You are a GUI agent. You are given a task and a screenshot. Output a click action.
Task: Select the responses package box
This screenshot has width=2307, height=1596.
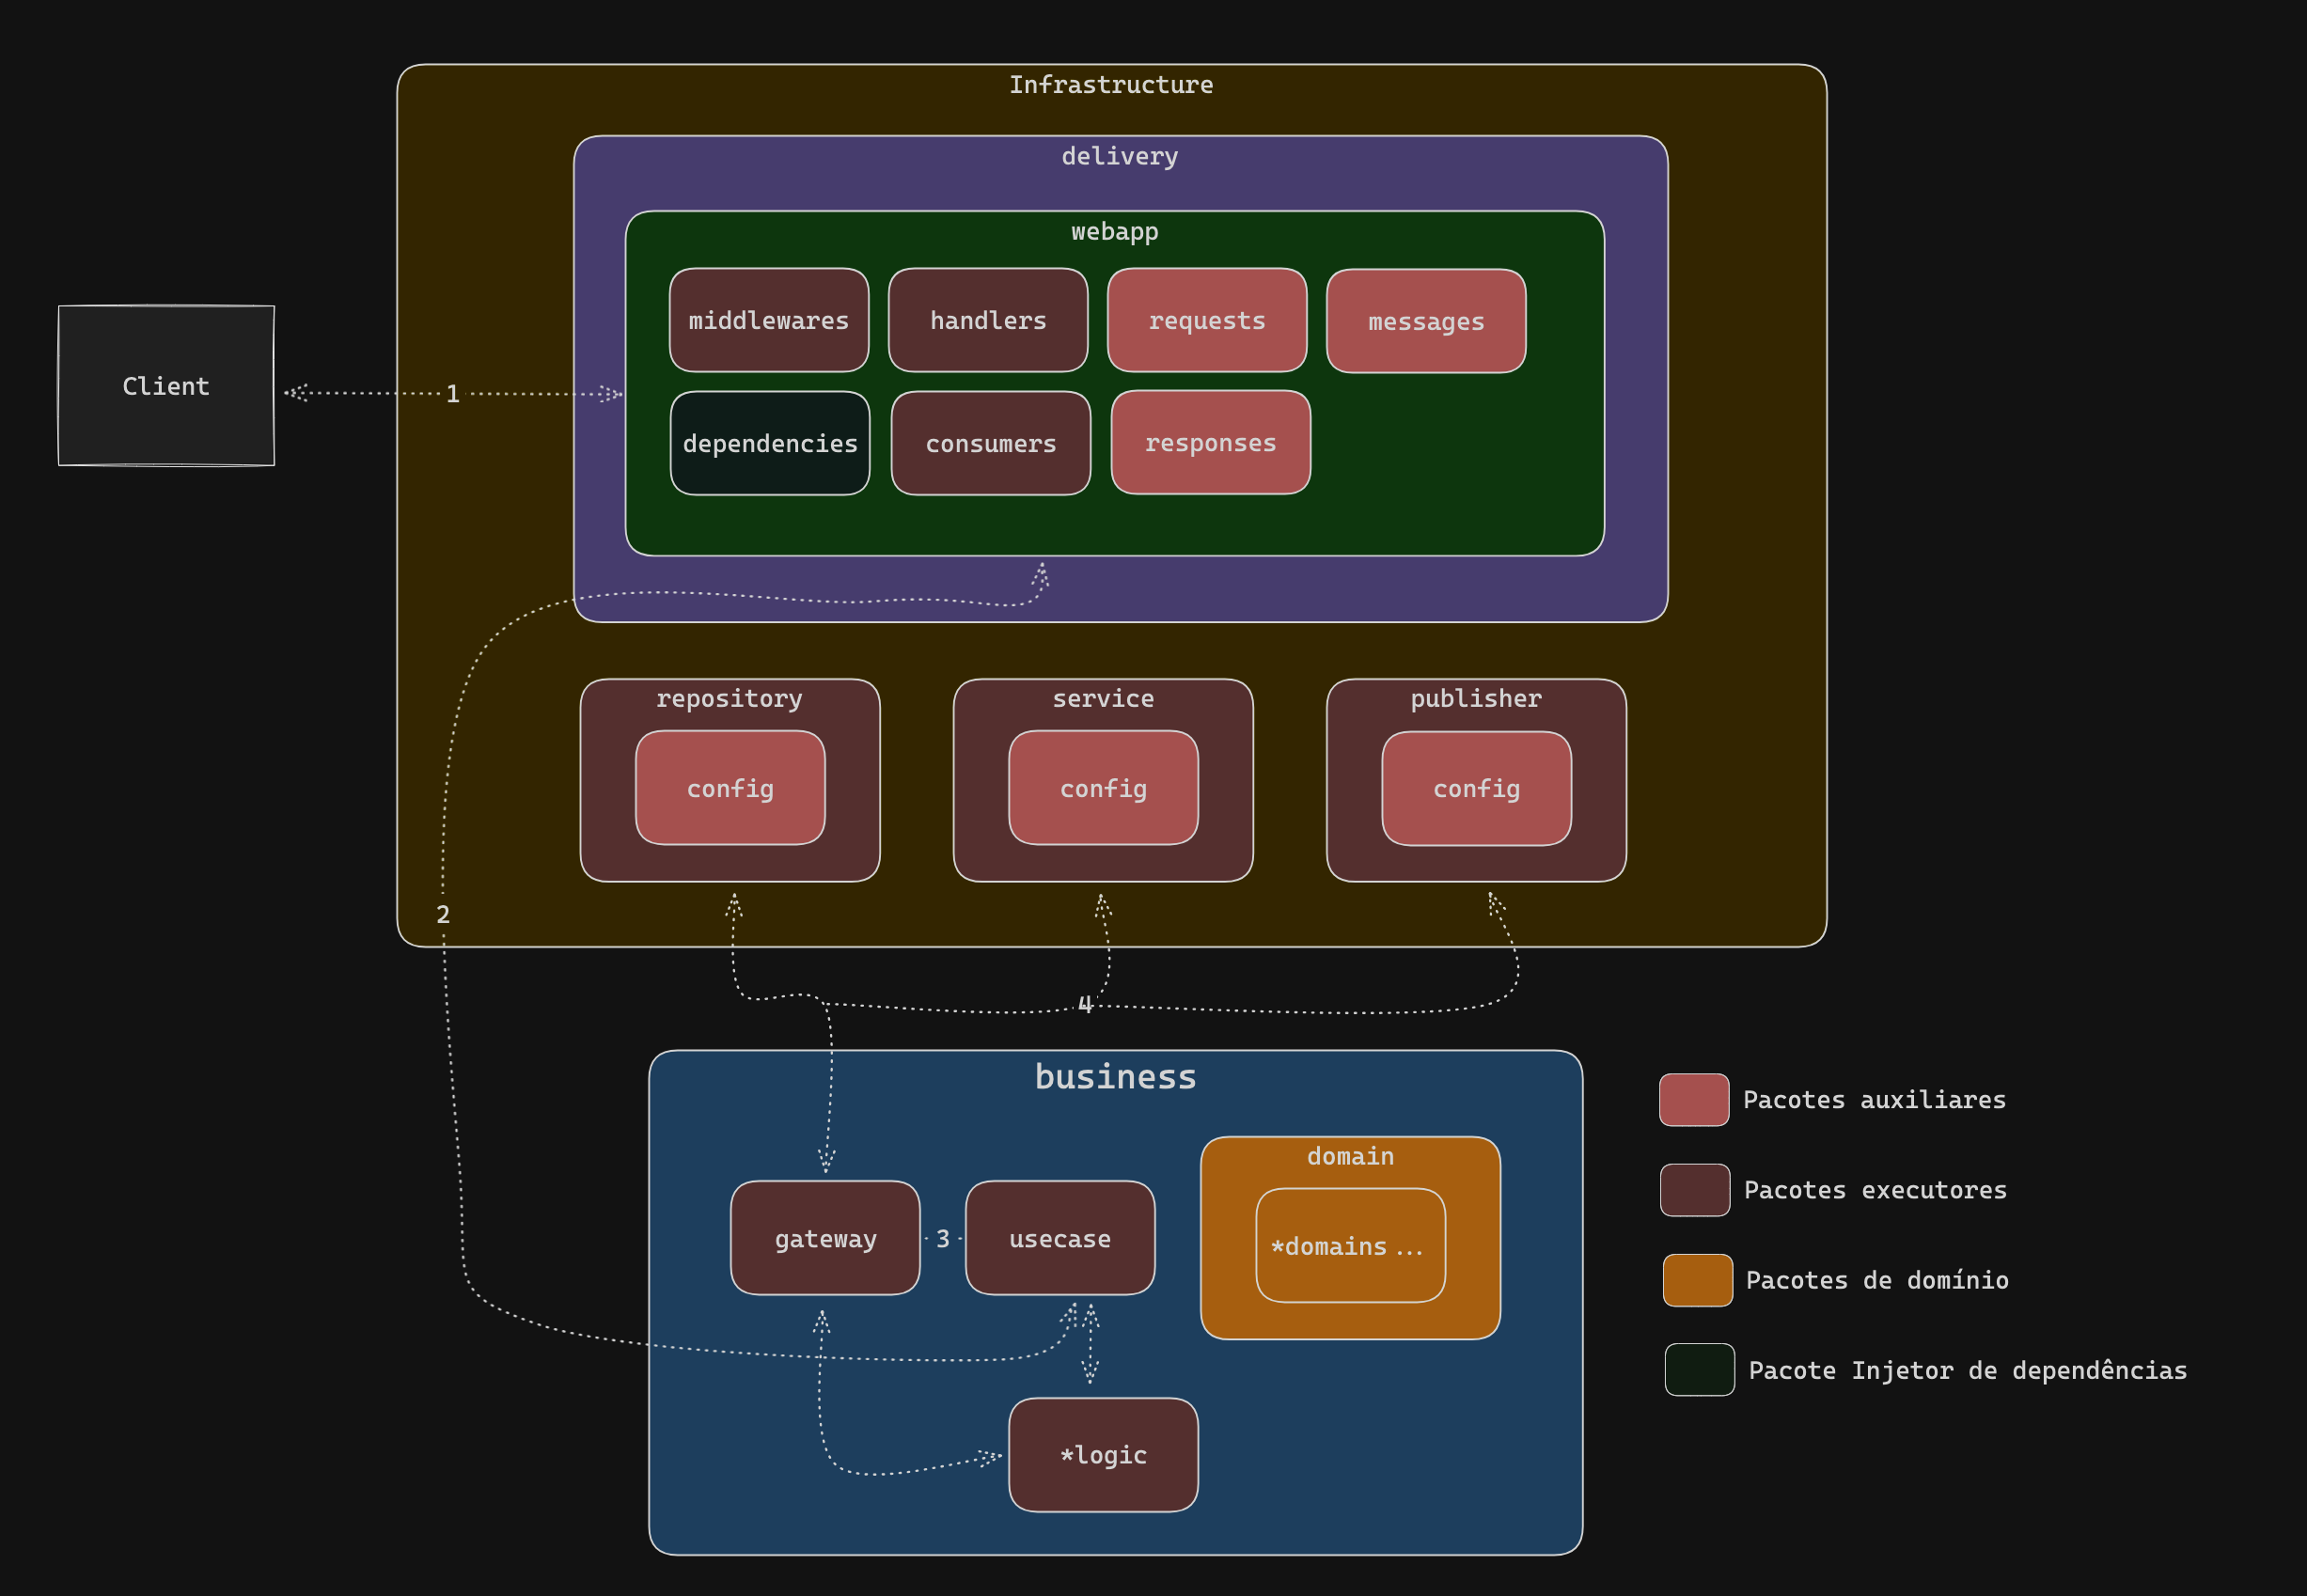pos(1210,442)
